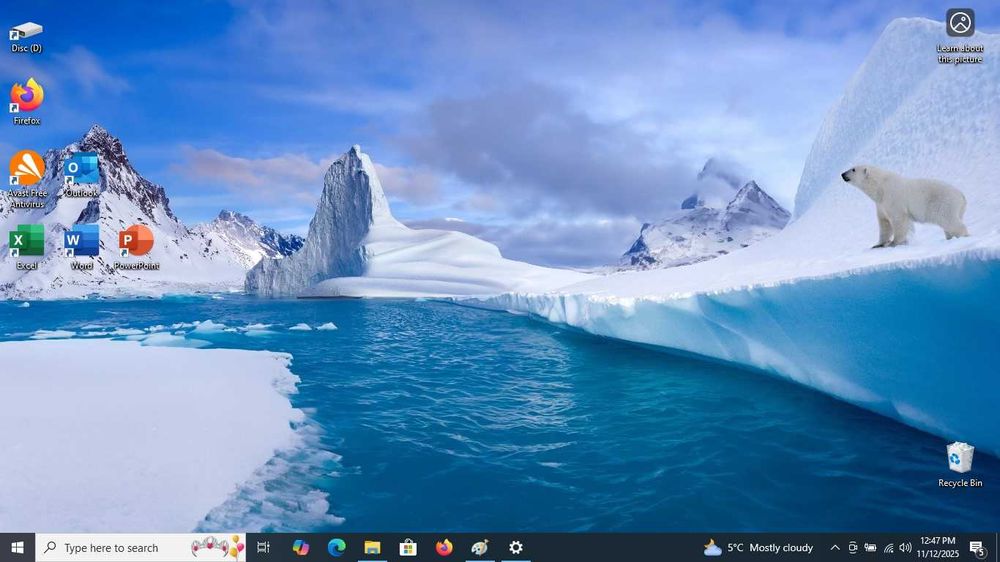Image resolution: width=1000 pixels, height=562 pixels.
Task: Select the Avast Free Antivirus desktop icon
Action: [27, 179]
